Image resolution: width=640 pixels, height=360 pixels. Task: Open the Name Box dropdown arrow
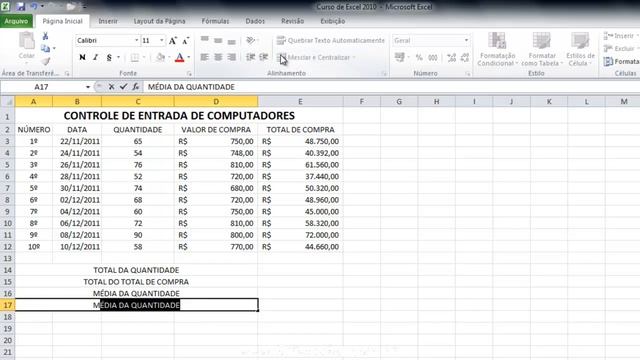tap(88, 87)
